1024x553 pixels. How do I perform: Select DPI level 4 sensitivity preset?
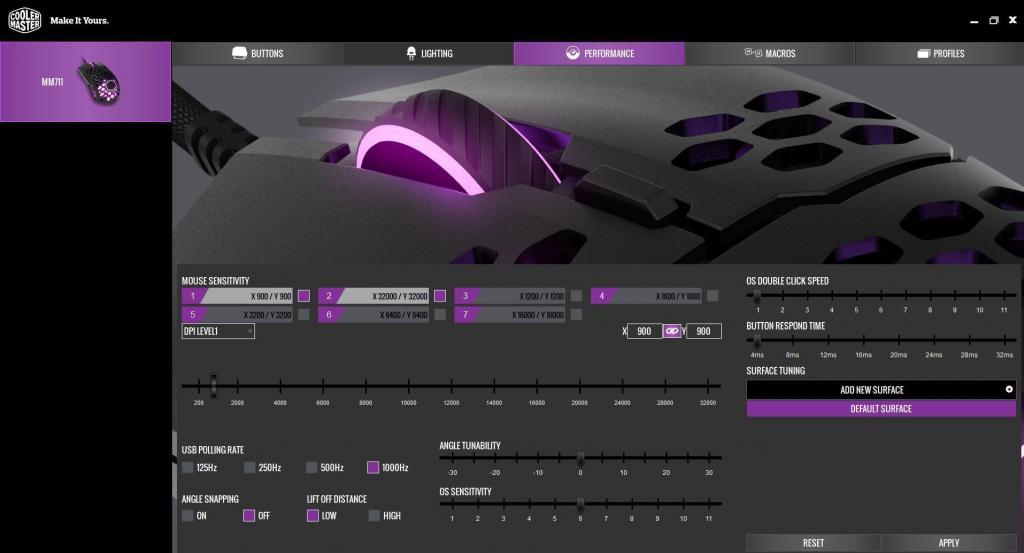646,296
